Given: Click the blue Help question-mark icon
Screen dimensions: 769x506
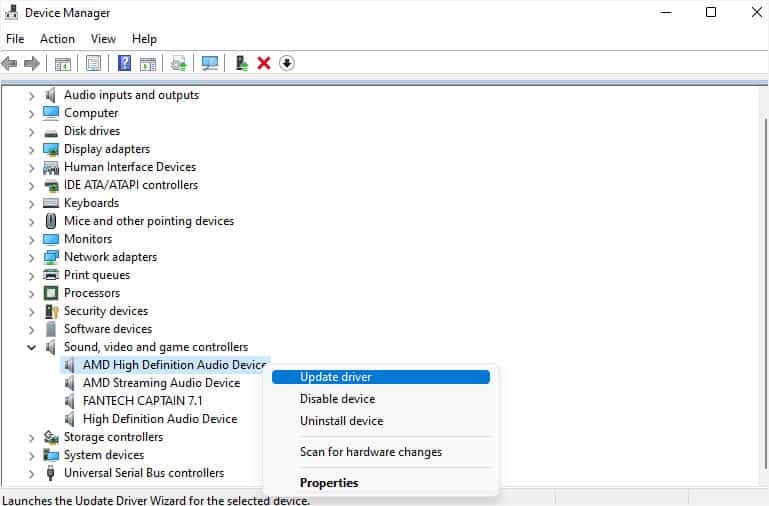Looking at the screenshot, I should (125, 63).
